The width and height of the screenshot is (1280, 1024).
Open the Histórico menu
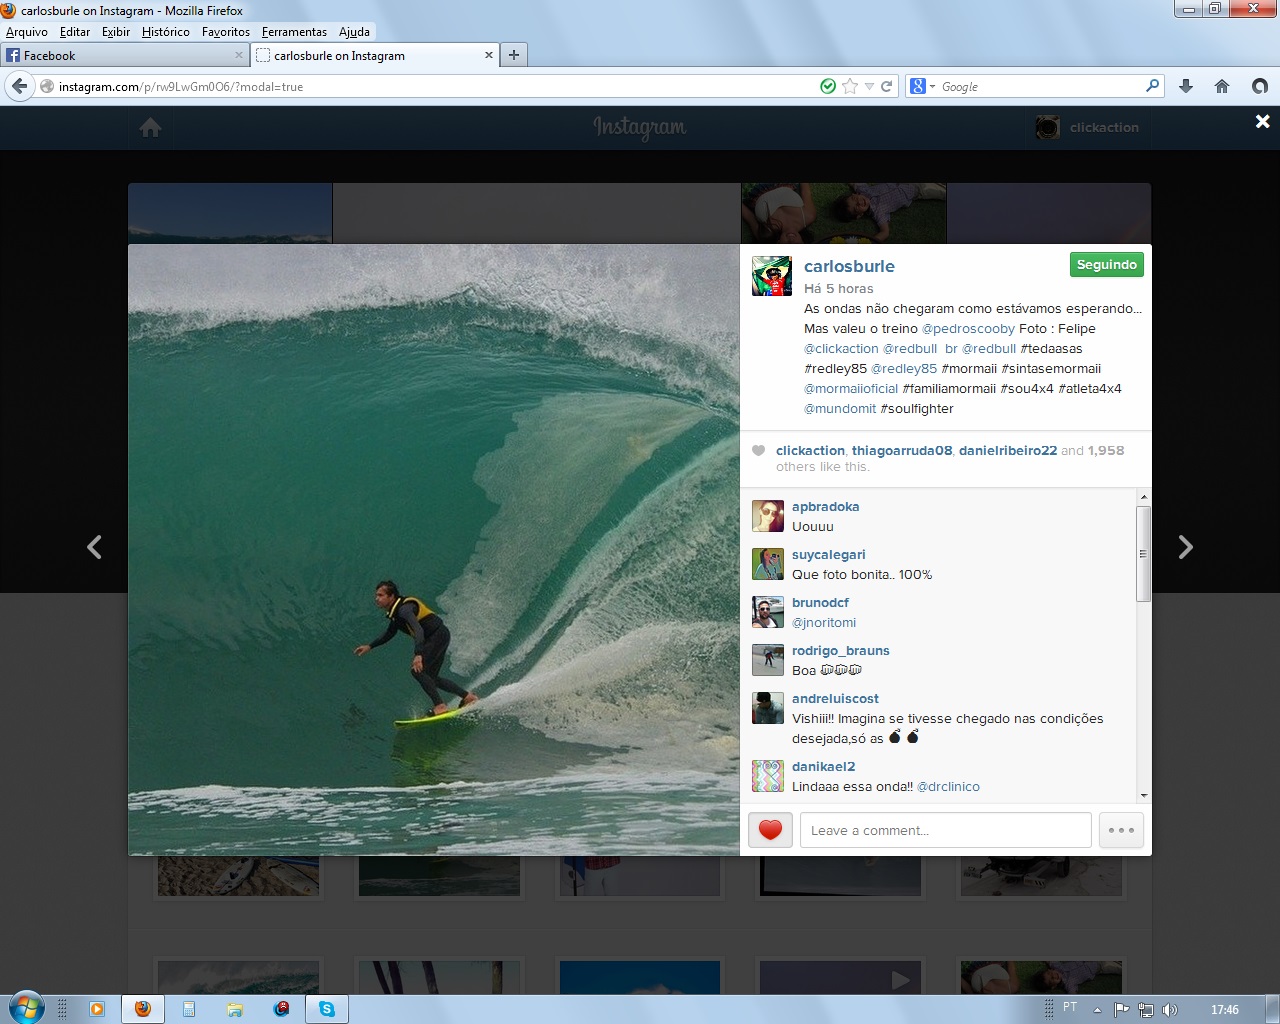coord(166,32)
